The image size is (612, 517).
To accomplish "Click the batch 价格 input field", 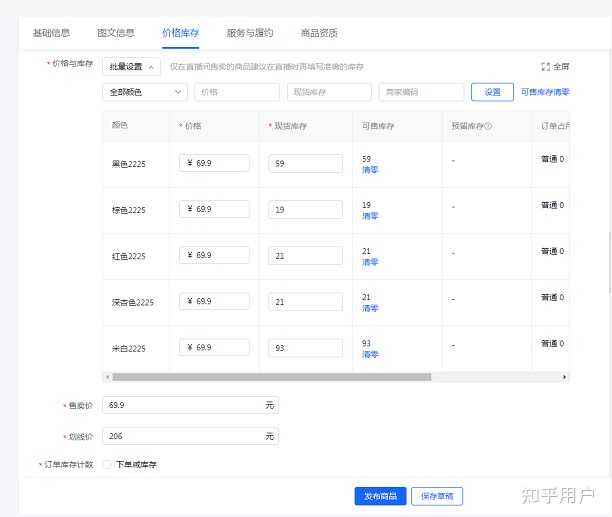I will click(x=237, y=92).
